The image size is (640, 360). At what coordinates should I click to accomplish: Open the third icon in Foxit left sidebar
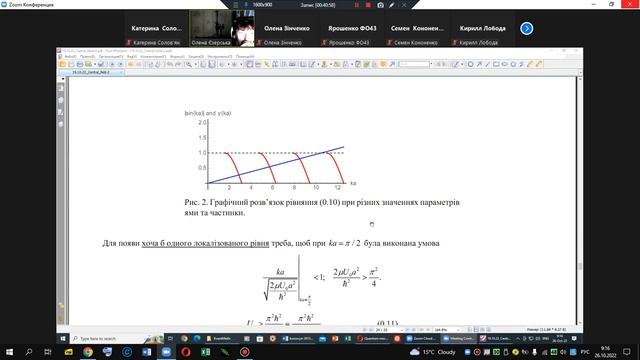tap(61, 112)
